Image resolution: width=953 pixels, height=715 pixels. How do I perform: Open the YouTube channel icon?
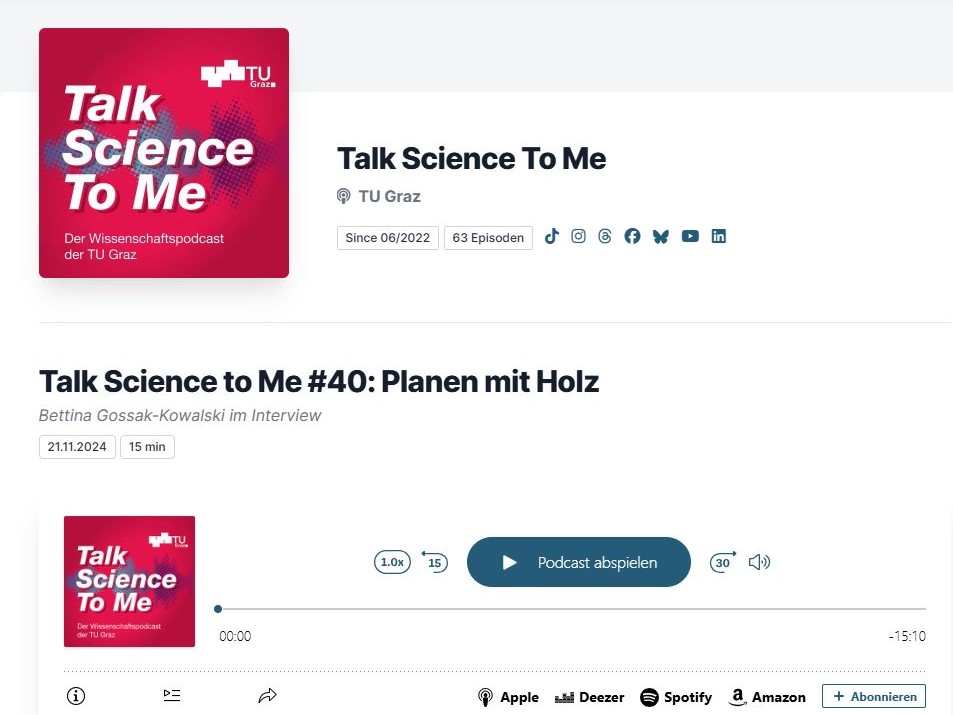pyautogui.click(x=690, y=237)
